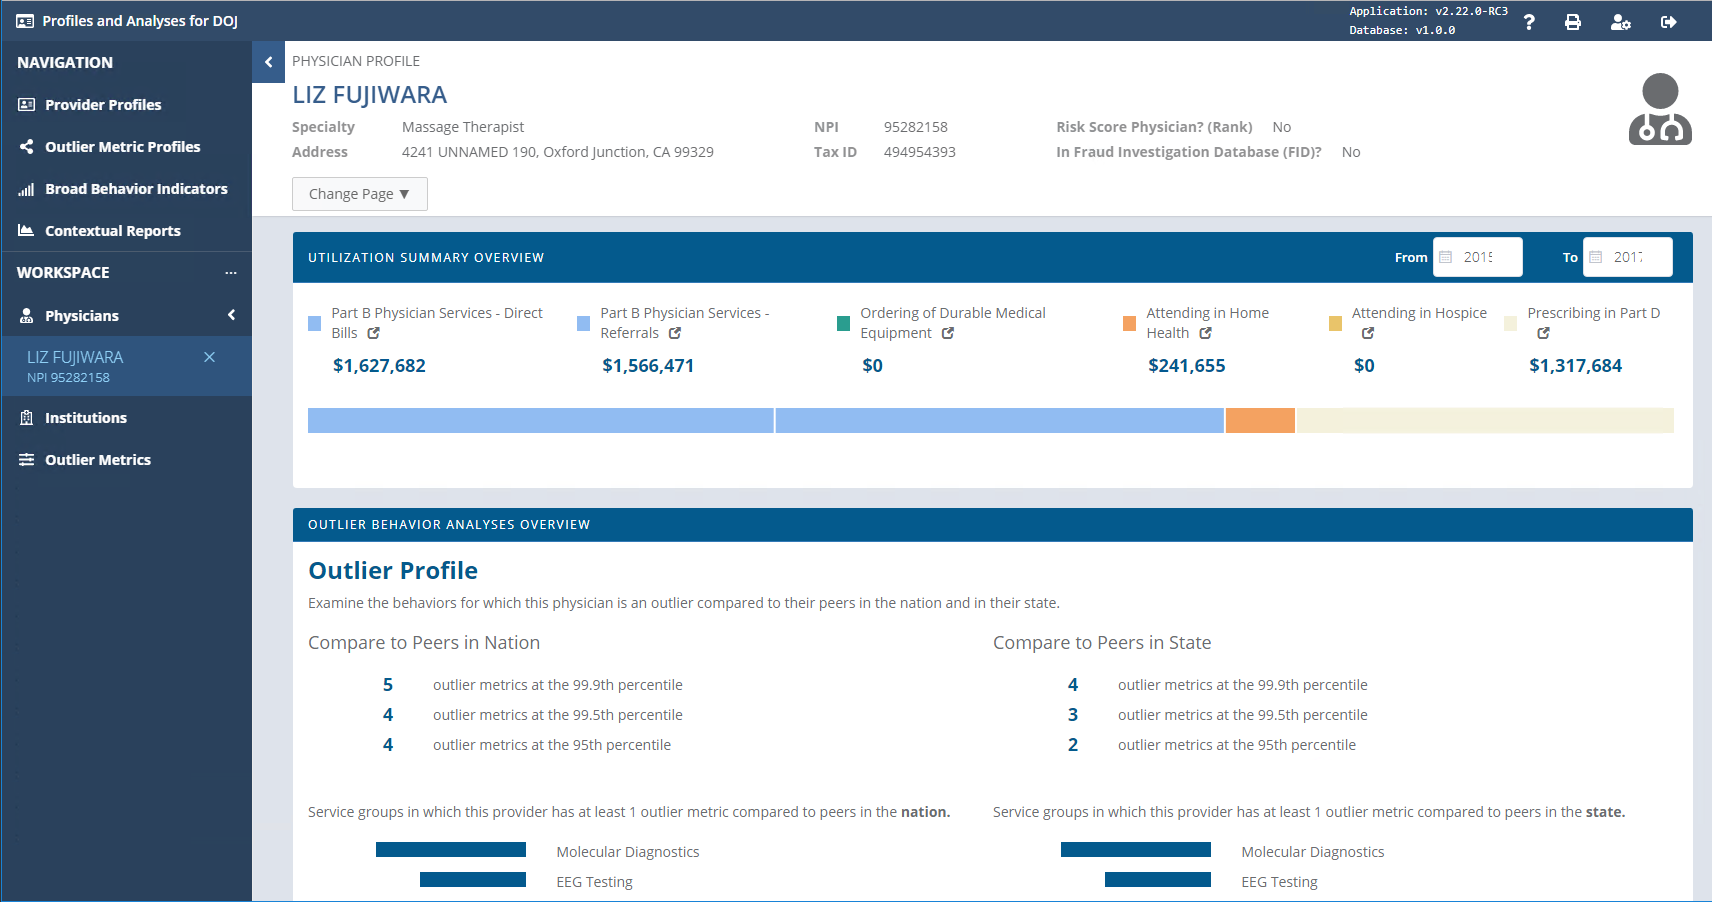Click the Home Health orange legend swatch
Screen dimensions: 1712x902
click(x=1129, y=323)
